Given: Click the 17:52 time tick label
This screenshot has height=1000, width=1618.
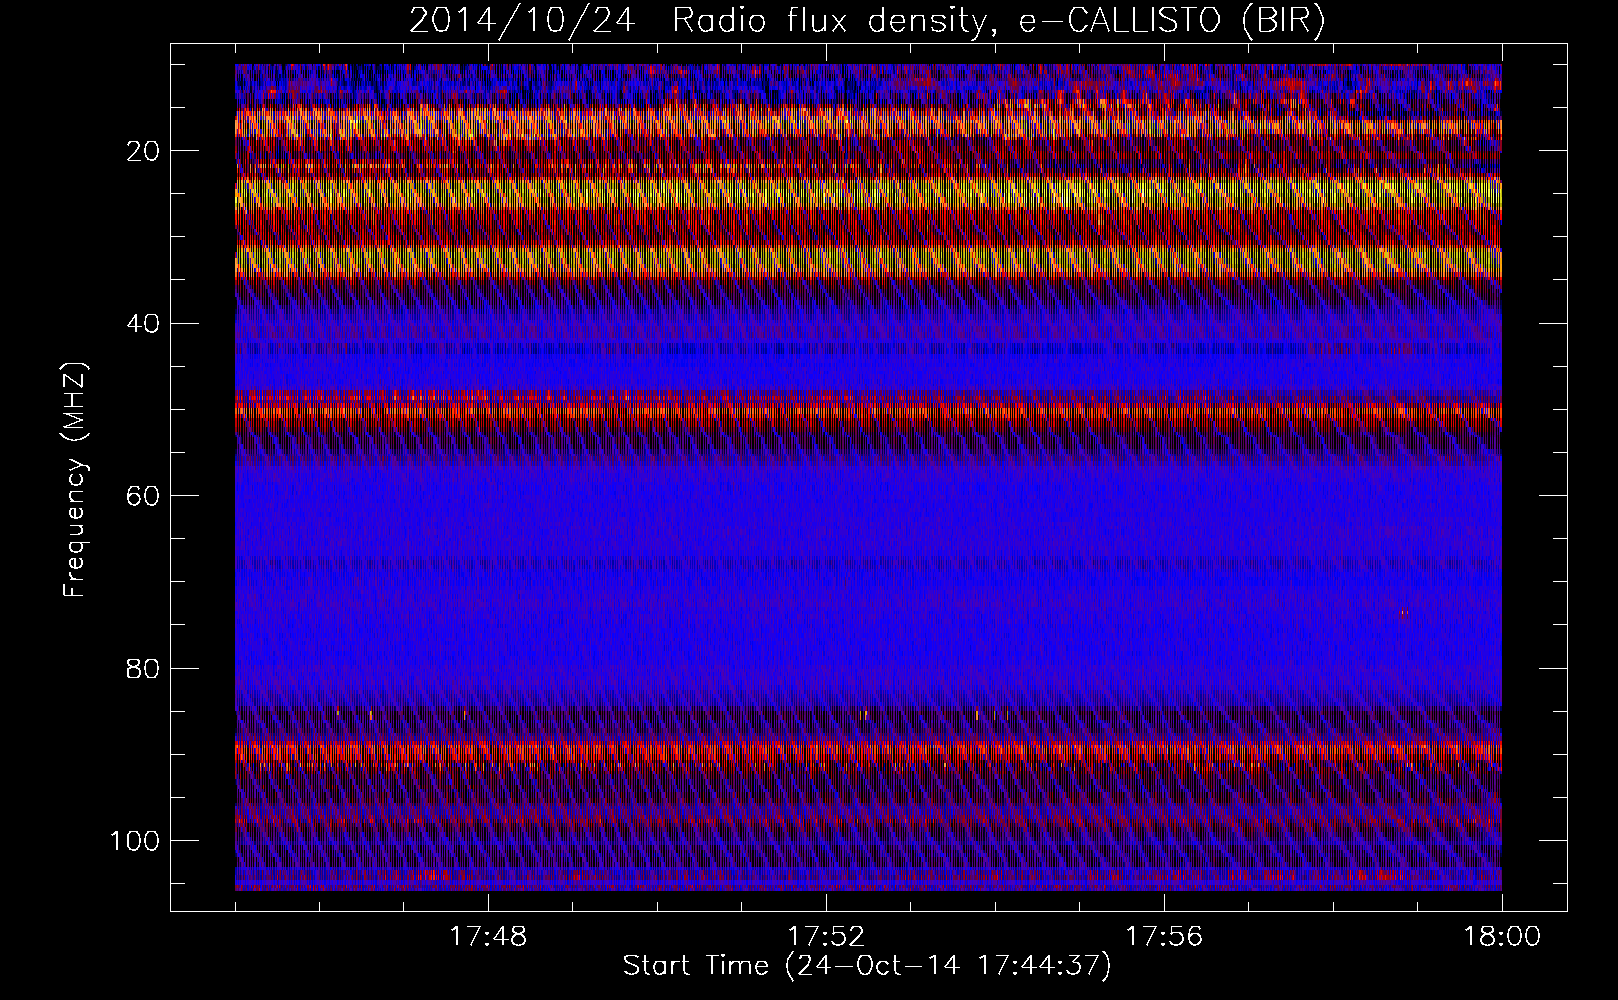Looking at the screenshot, I should click(x=826, y=937).
